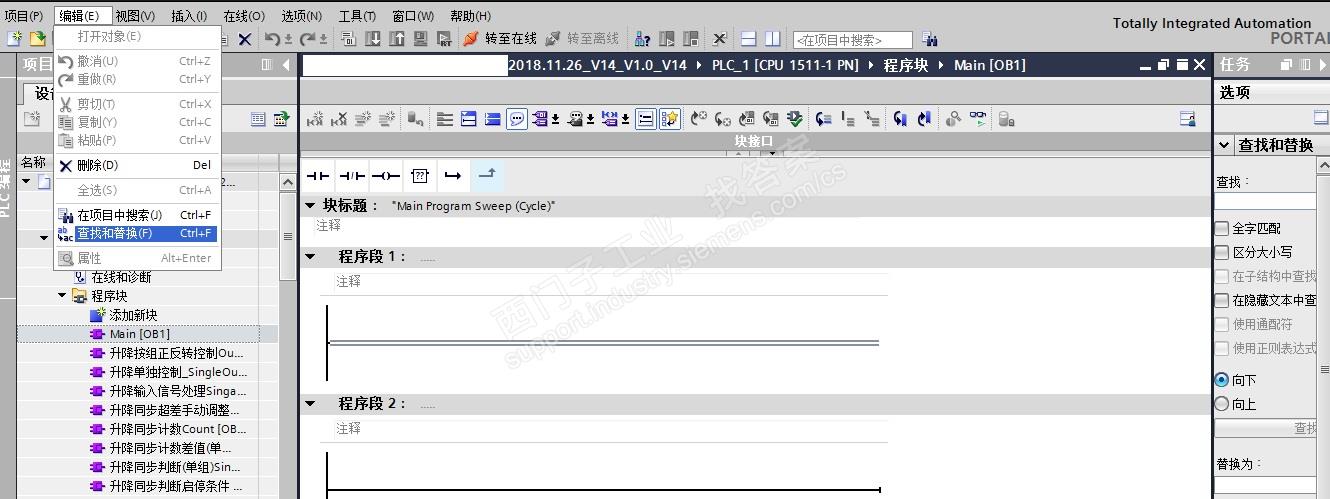1330x499 pixels.
Task: Open the 帮助(H) menu
Action: [x=470, y=16]
